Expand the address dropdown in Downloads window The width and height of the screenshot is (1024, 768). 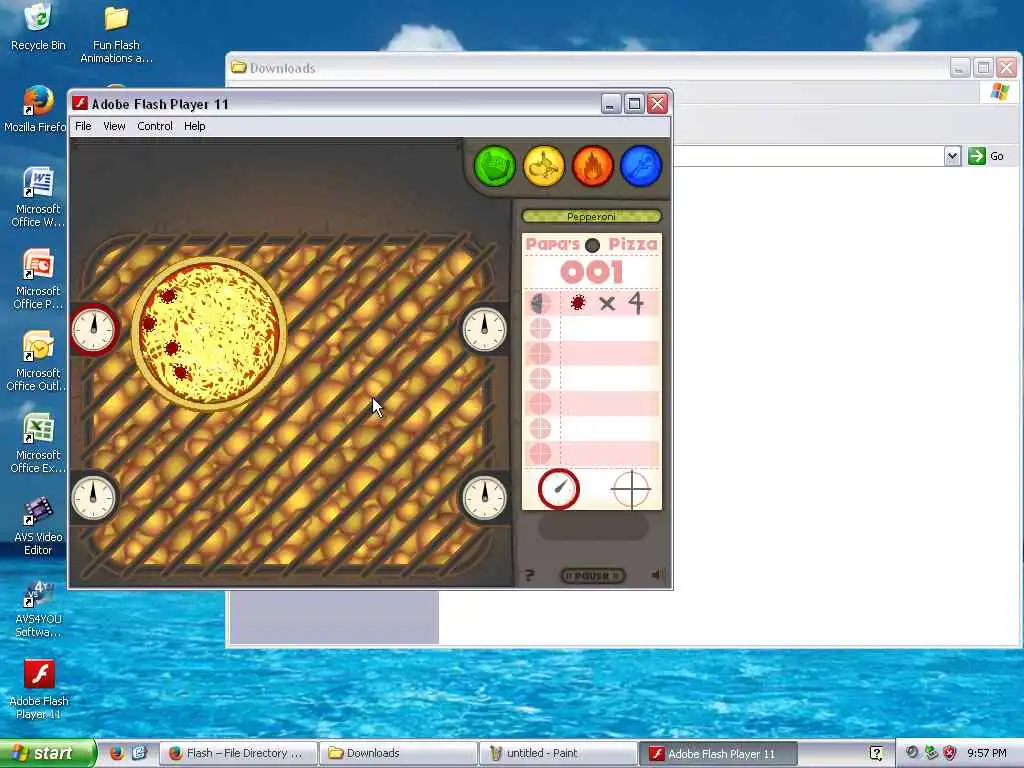click(952, 156)
